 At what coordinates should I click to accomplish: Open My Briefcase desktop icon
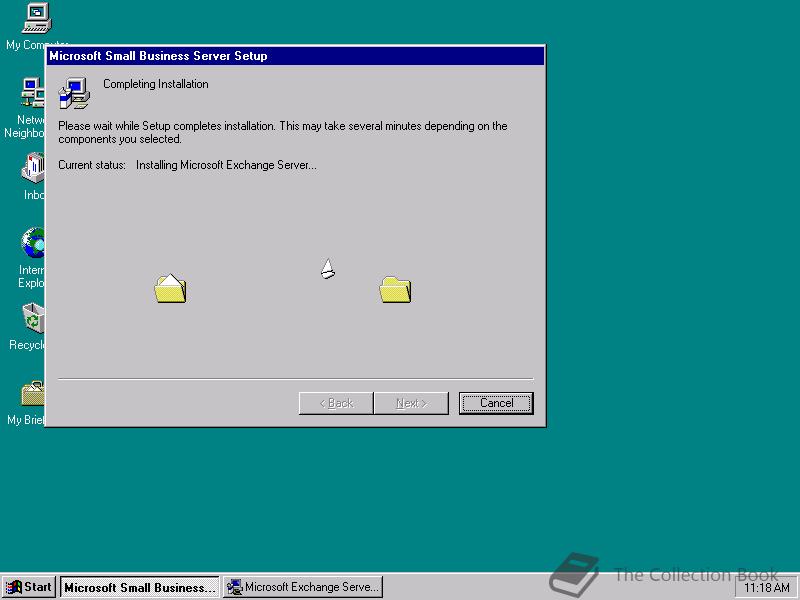point(33,393)
